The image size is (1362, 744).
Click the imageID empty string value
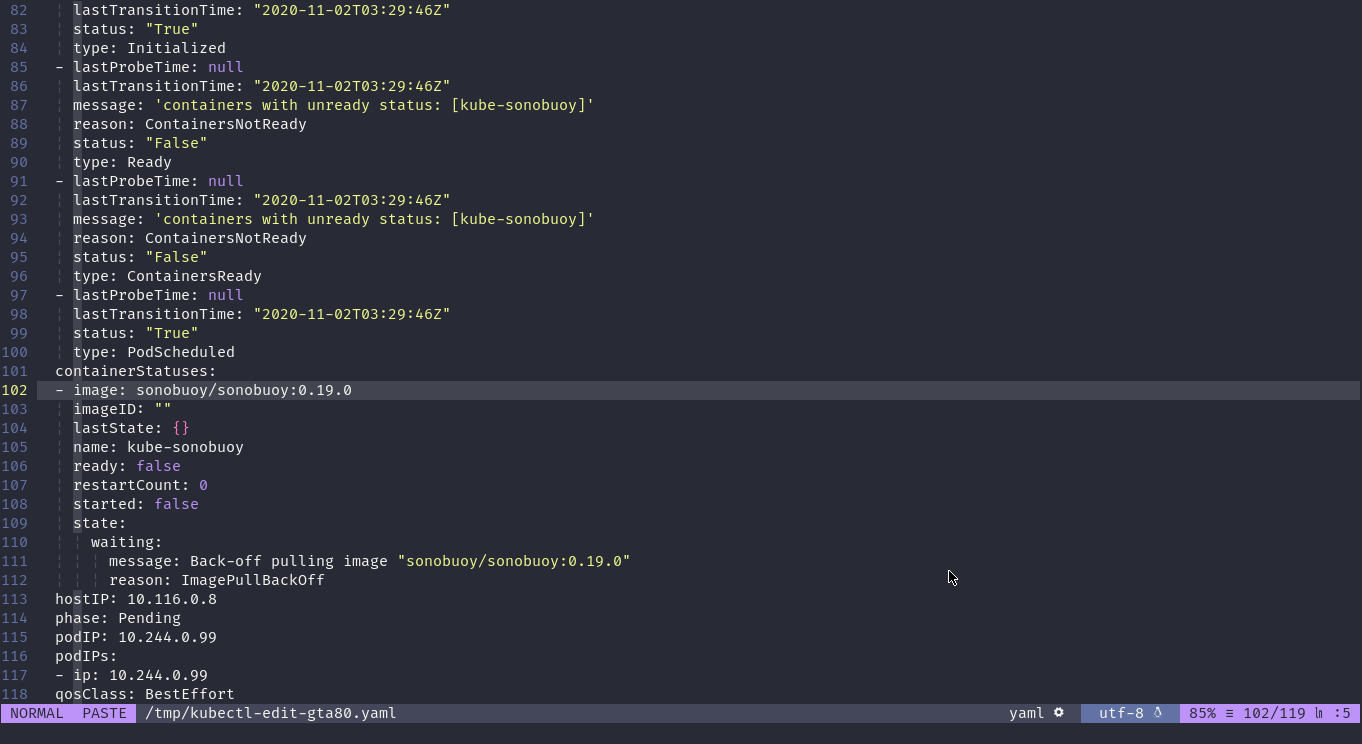coord(163,409)
